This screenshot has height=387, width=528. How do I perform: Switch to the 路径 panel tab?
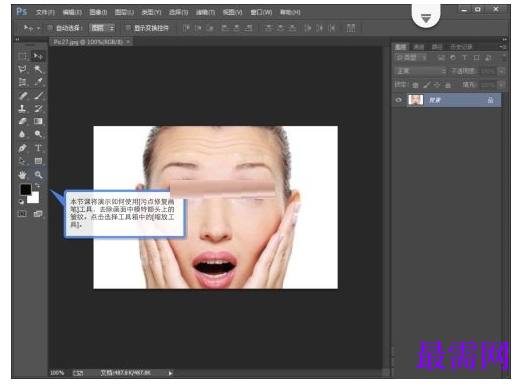point(437,47)
